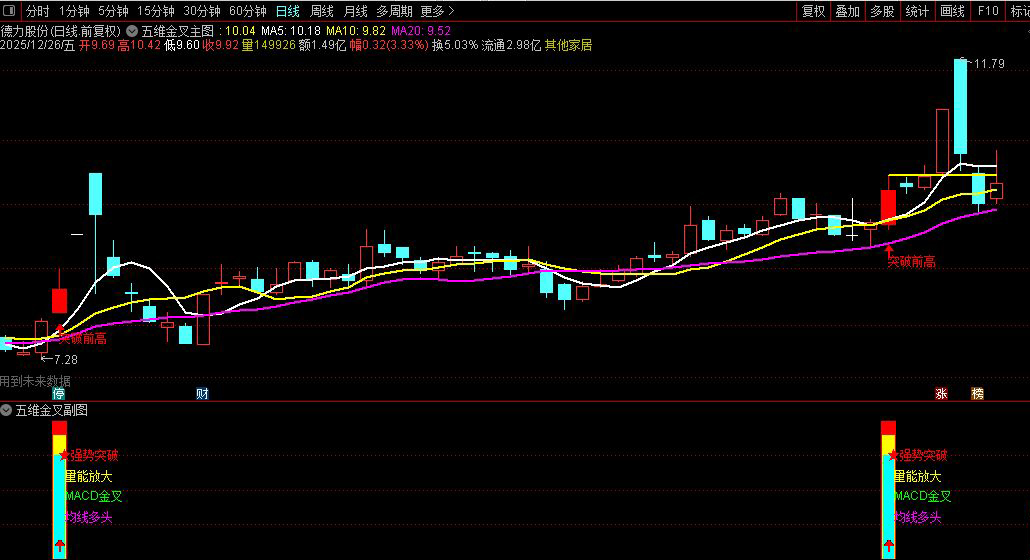The width and height of the screenshot is (1030, 560).
Task: Click the right-side 突破前高 signal label
Action: click(x=911, y=262)
